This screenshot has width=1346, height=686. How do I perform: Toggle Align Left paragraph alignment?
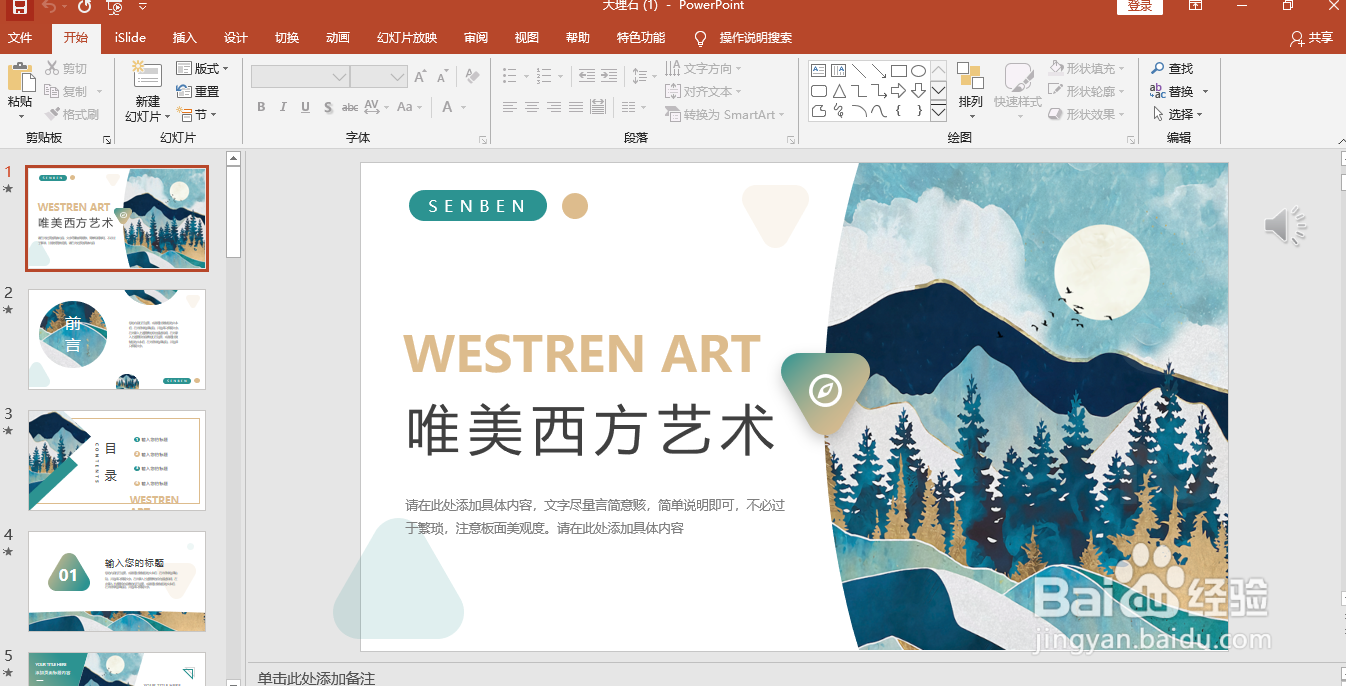[x=510, y=107]
